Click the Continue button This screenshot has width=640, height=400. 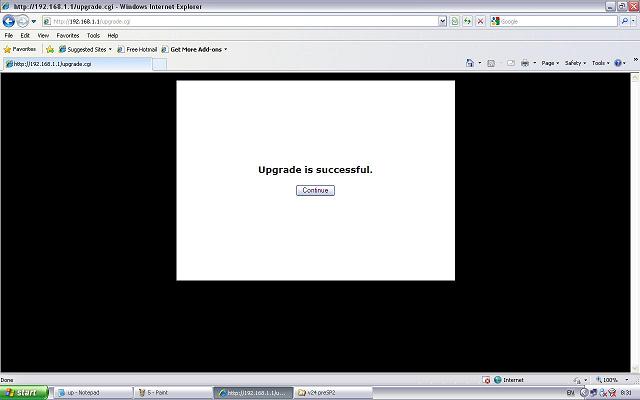pyautogui.click(x=315, y=190)
